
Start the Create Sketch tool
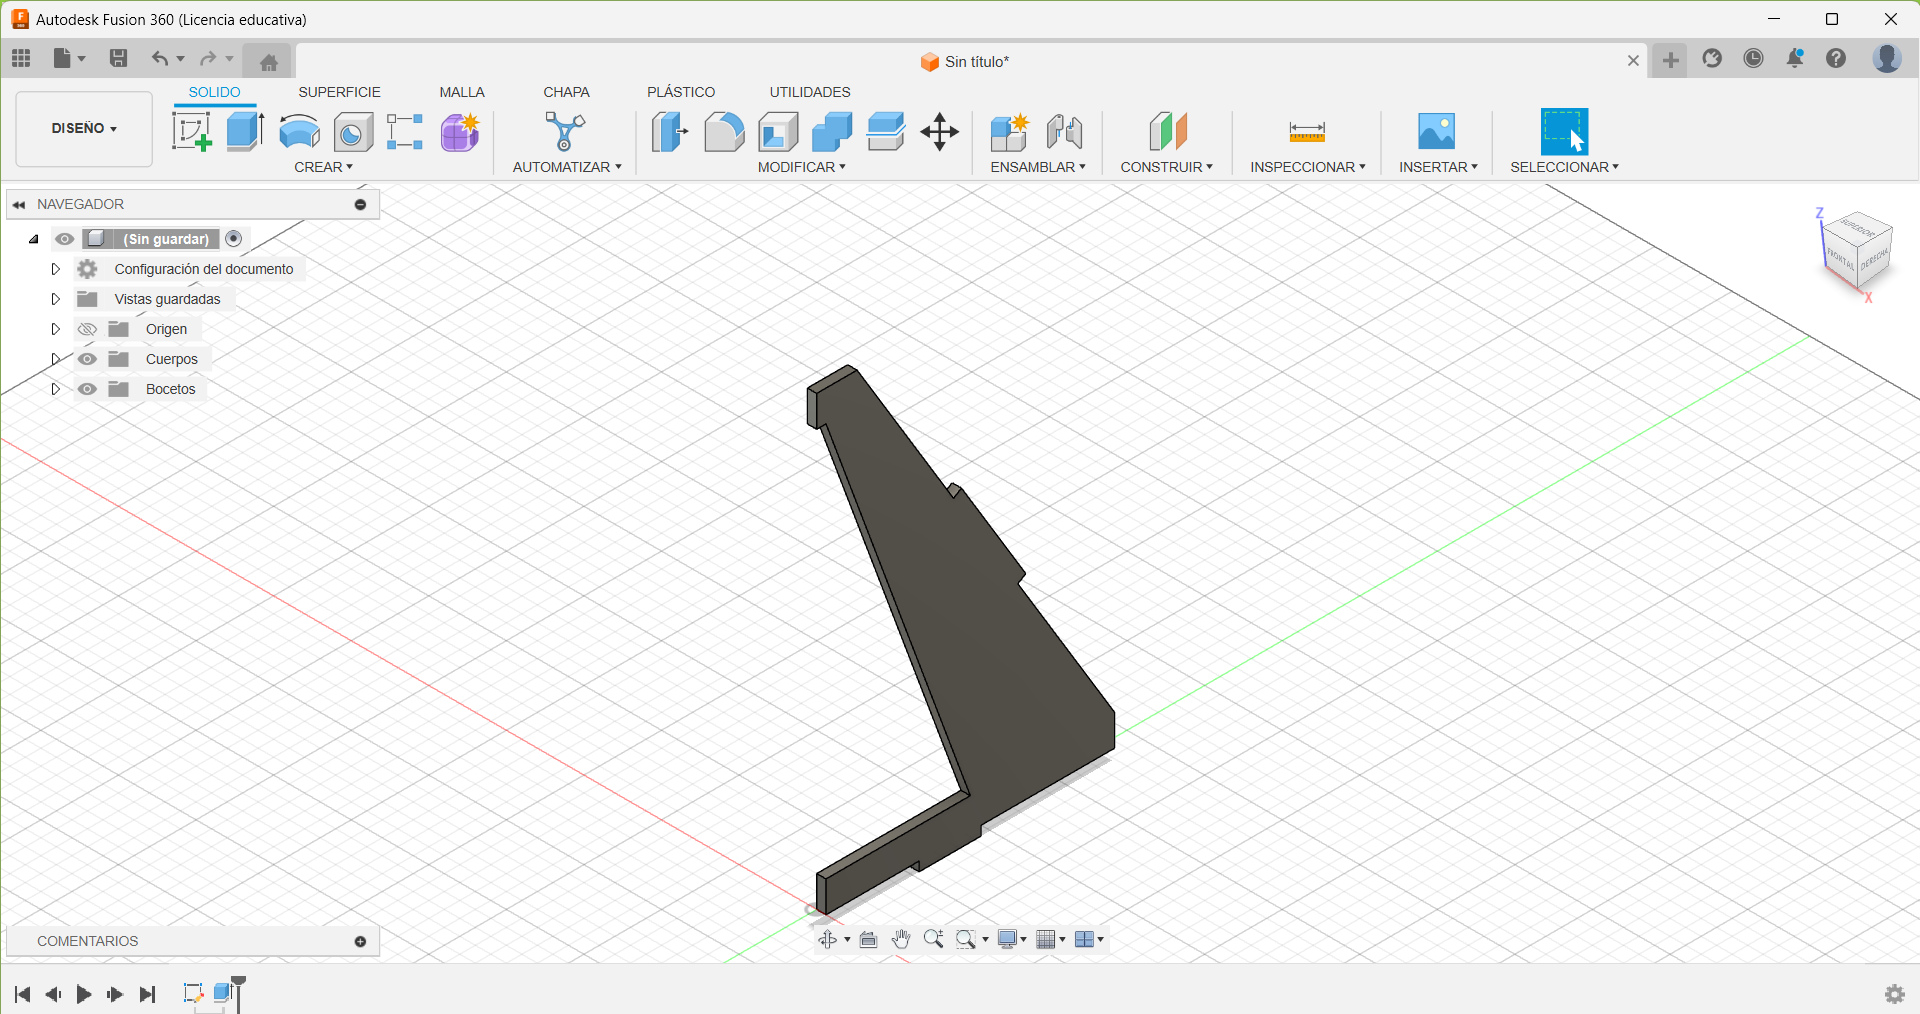[x=192, y=131]
